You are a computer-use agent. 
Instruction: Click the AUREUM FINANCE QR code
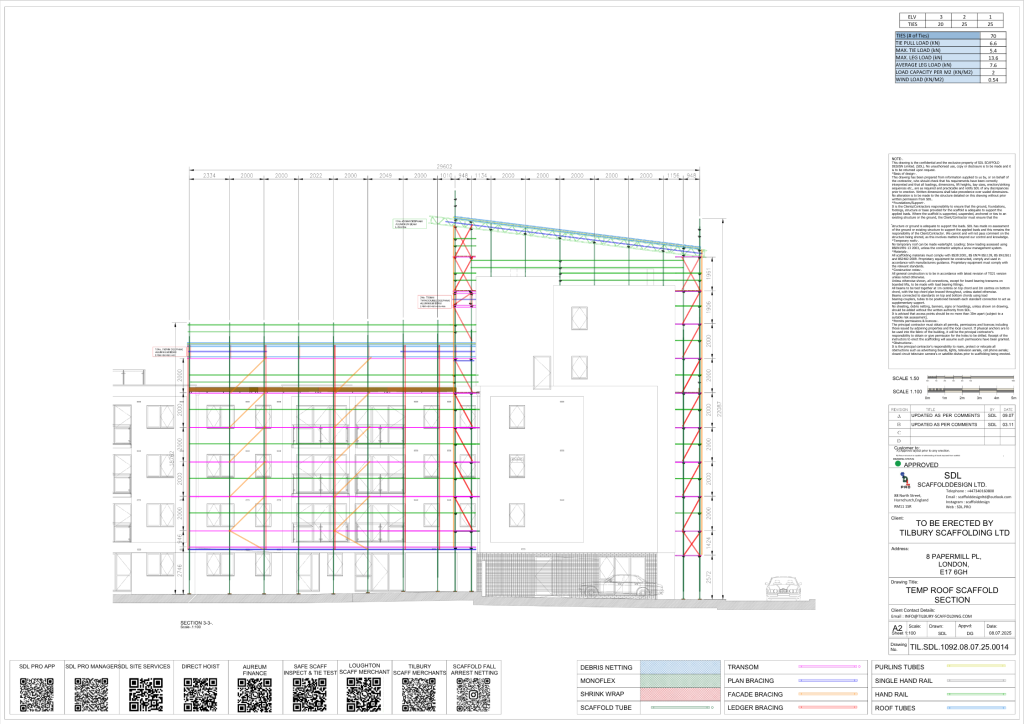pyautogui.click(x=255, y=695)
